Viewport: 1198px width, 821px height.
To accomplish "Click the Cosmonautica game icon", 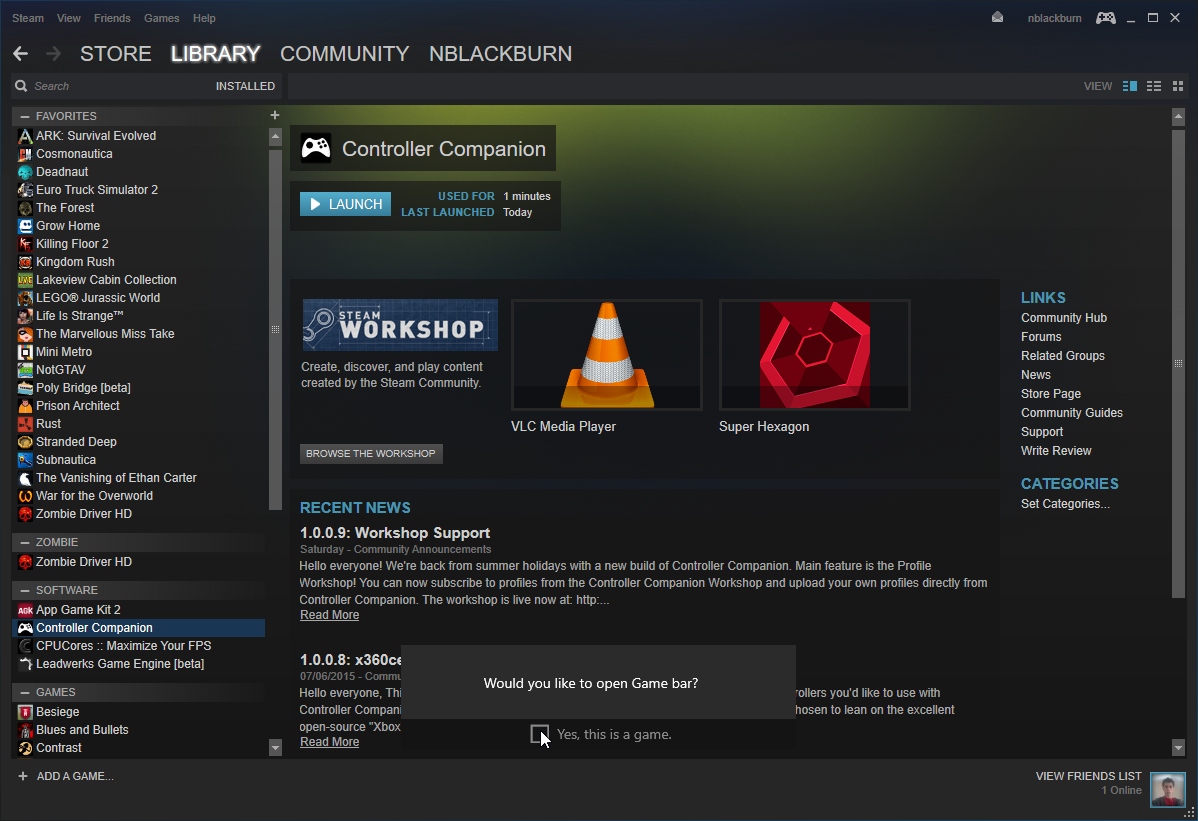I will tap(25, 154).
